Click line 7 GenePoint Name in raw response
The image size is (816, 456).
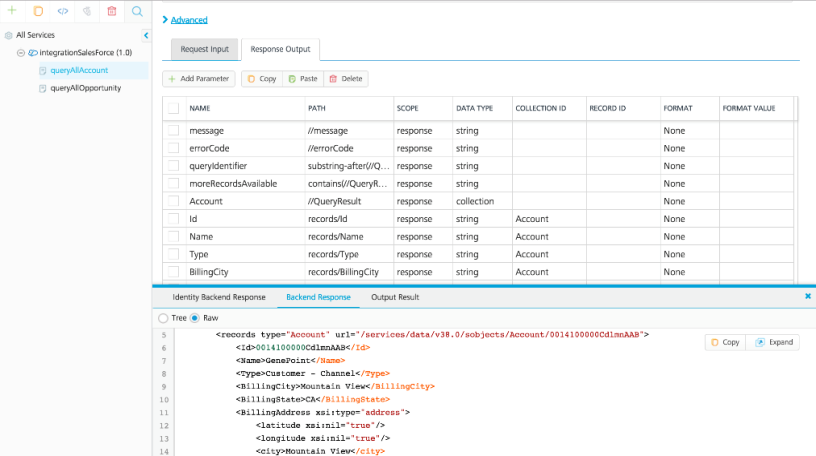coord(290,361)
